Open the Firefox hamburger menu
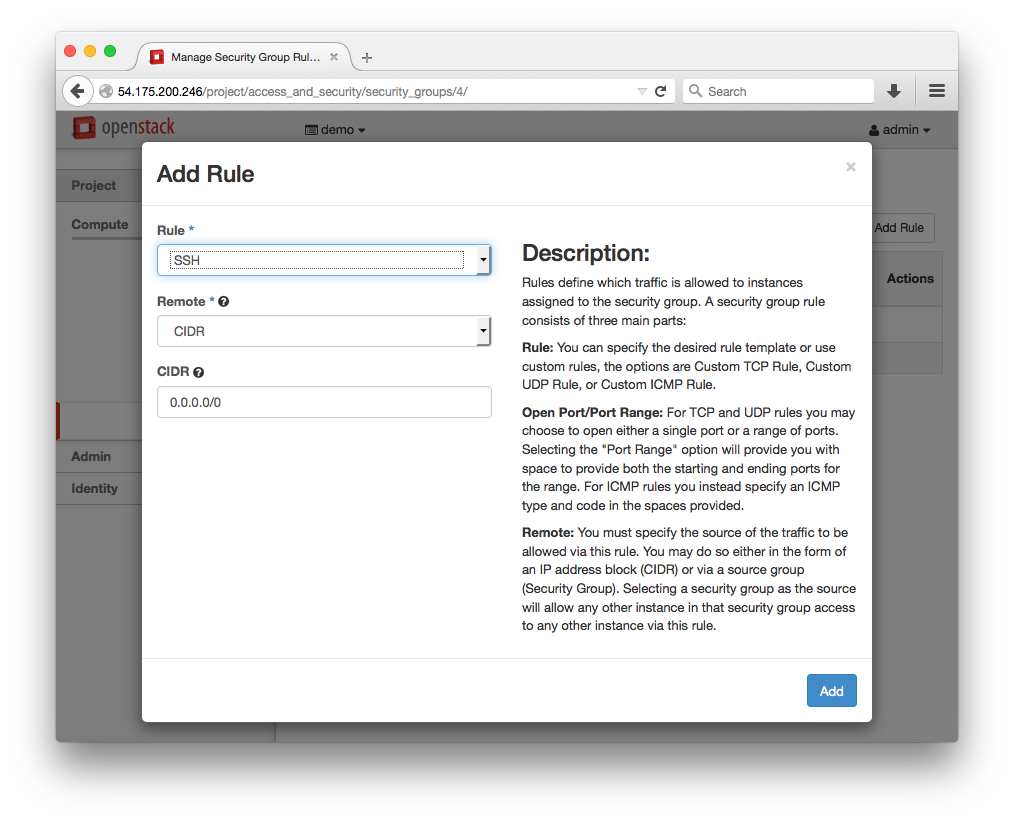Image resolution: width=1014 pixels, height=822 pixels. (937, 91)
